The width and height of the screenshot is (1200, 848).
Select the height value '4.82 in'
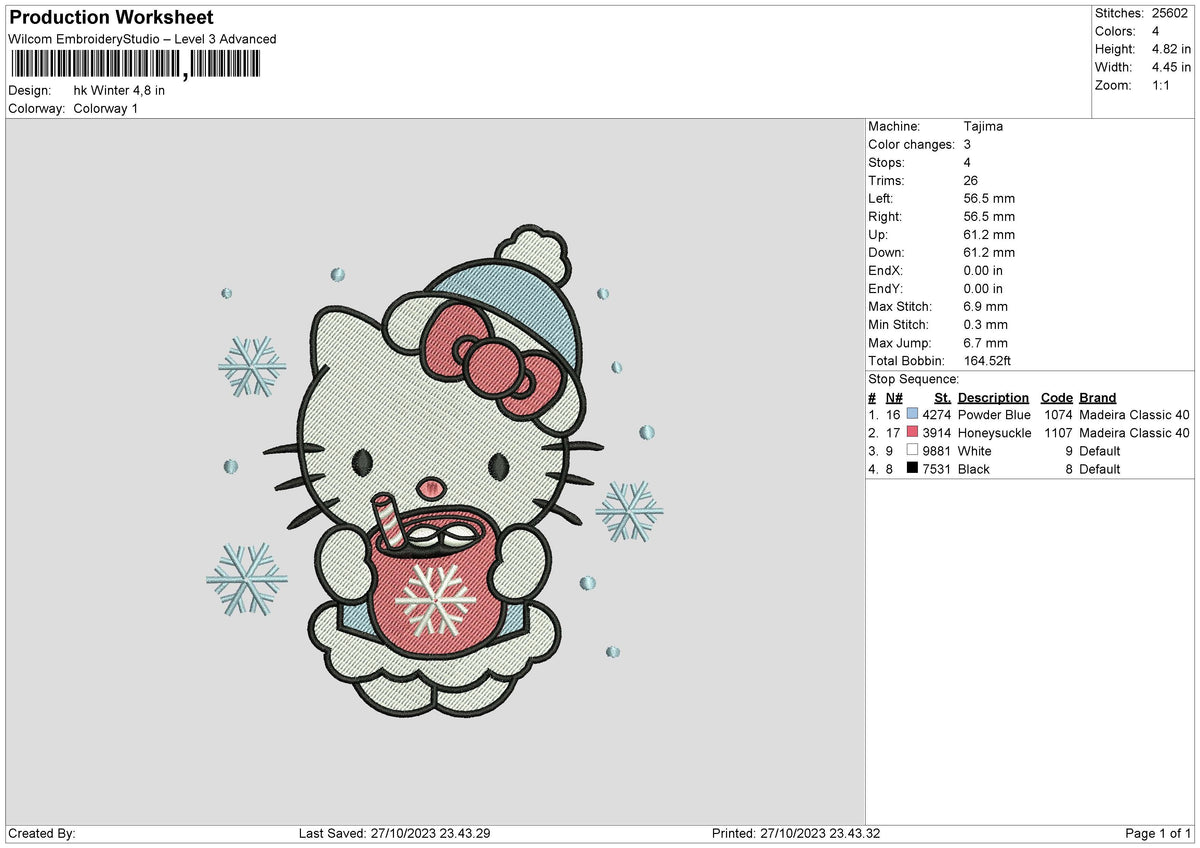[1170, 49]
